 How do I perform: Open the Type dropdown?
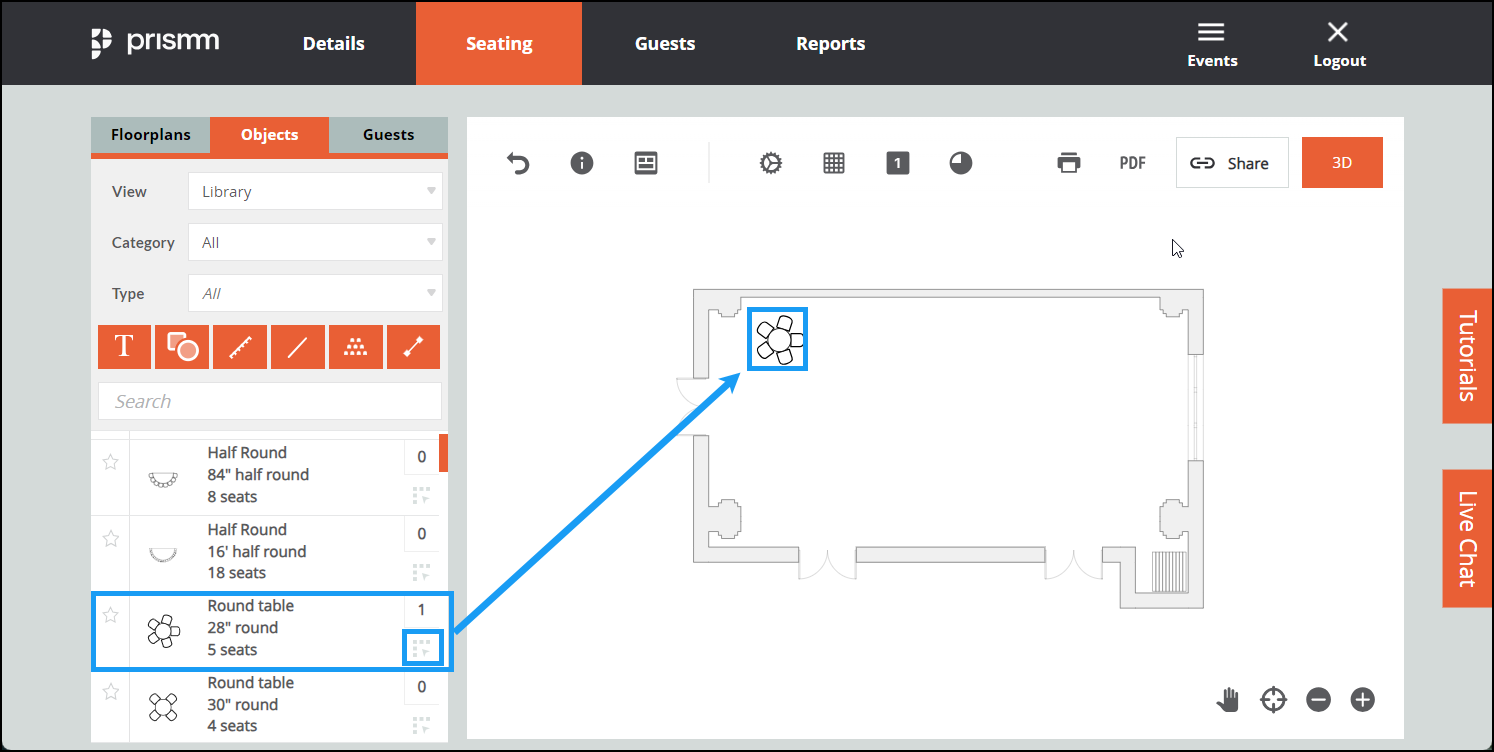coord(315,293)
